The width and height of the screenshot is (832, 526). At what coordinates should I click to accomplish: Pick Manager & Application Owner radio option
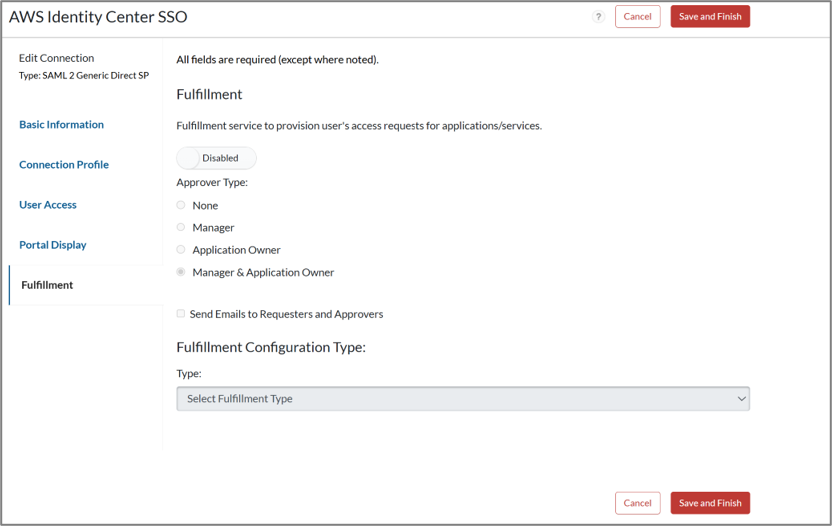(181, 272)
